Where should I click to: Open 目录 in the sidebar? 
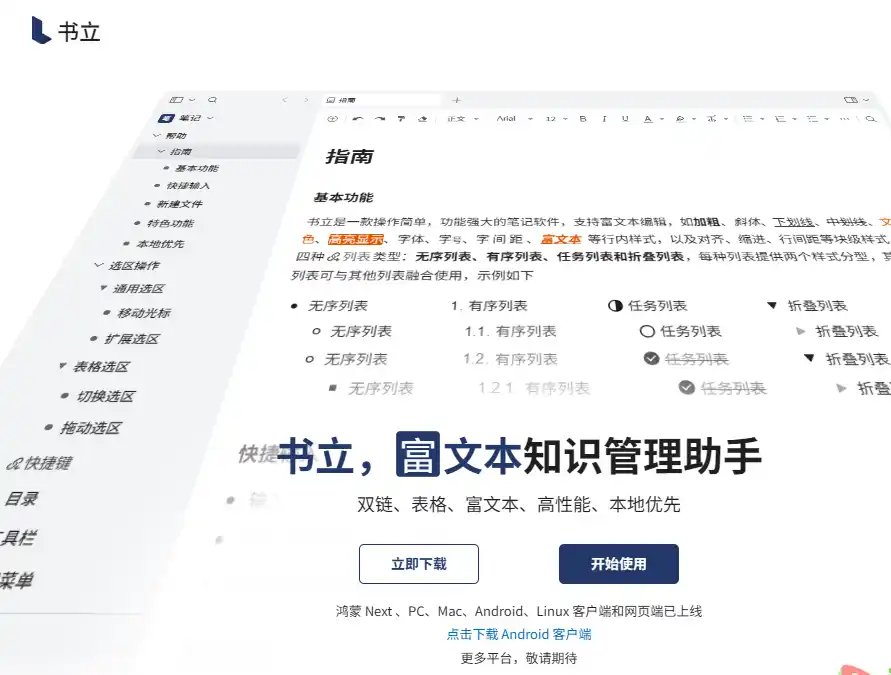[x=21, y=499]
